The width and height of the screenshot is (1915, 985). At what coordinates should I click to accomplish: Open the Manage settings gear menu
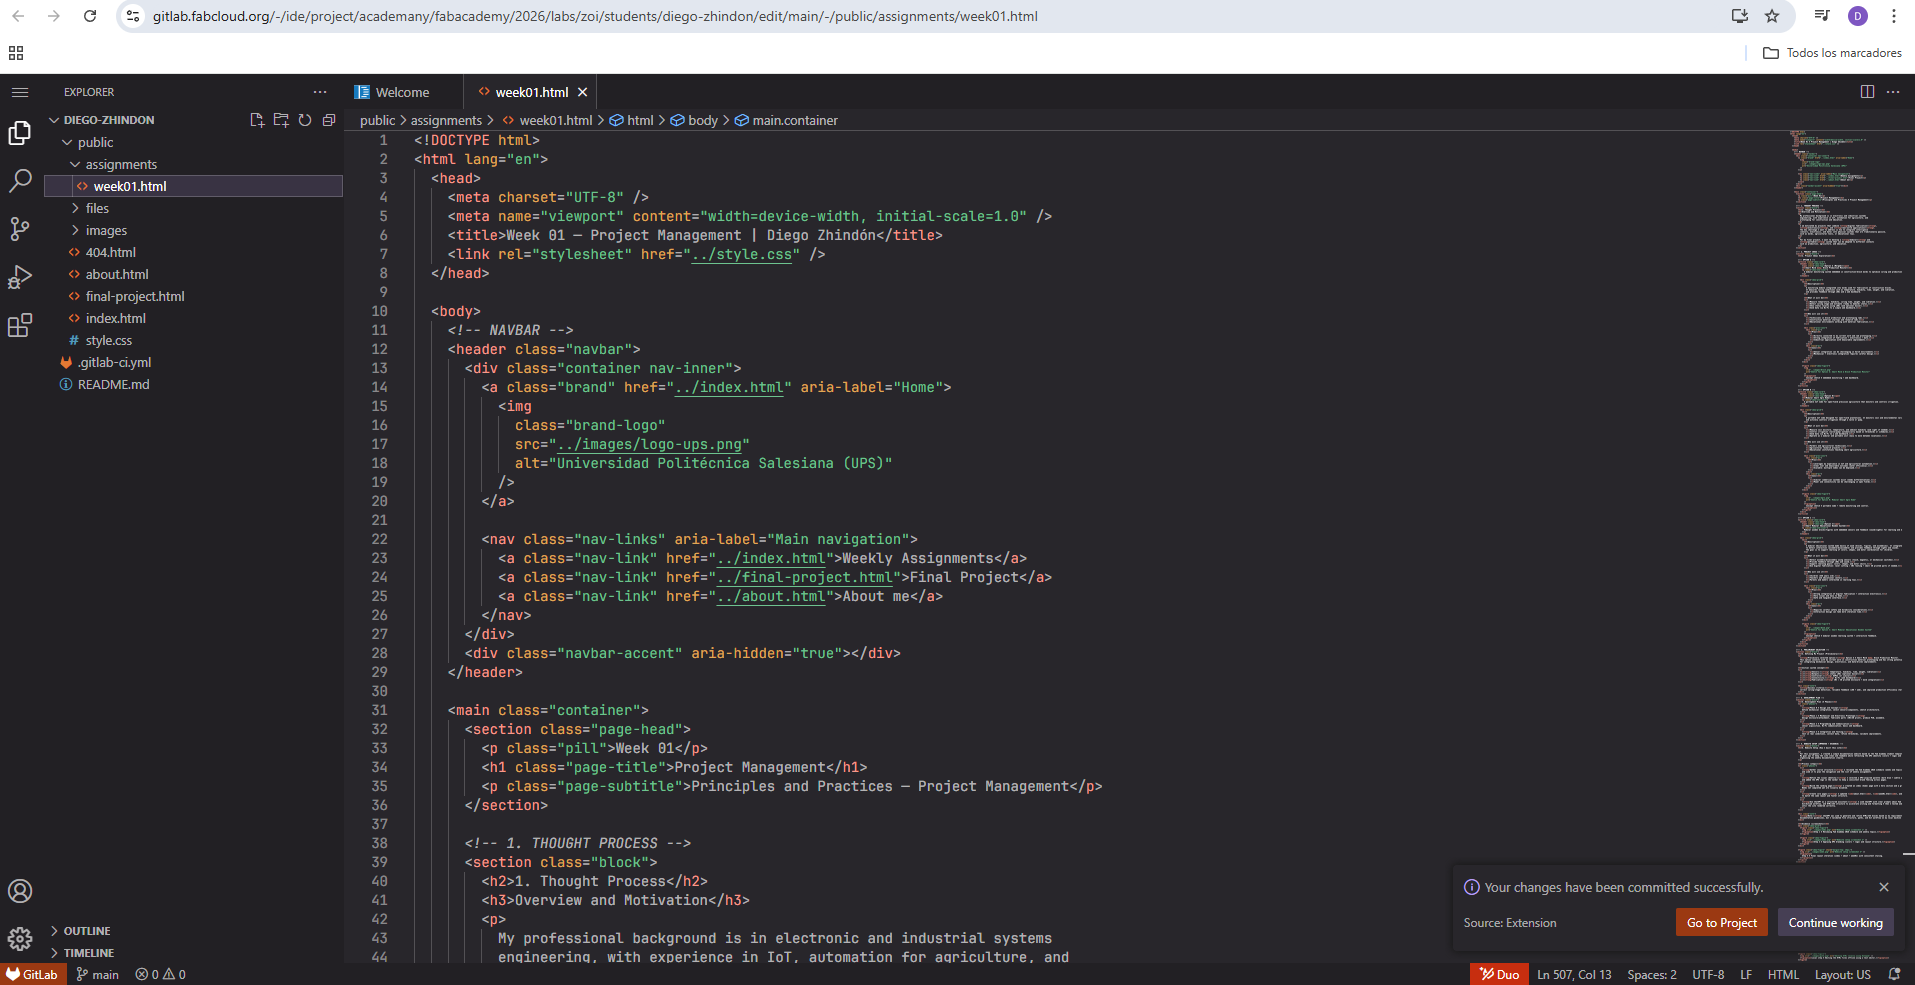click(x=20, y=940)
